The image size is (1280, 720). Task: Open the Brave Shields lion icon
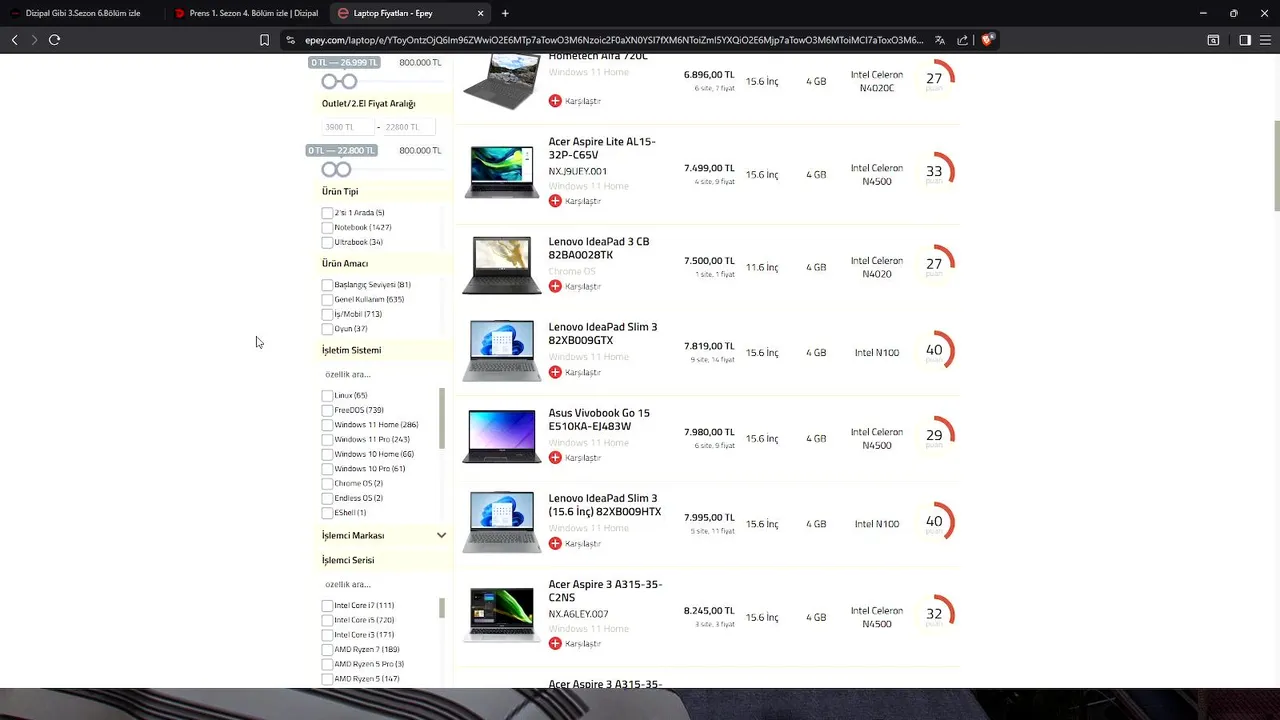987,40
